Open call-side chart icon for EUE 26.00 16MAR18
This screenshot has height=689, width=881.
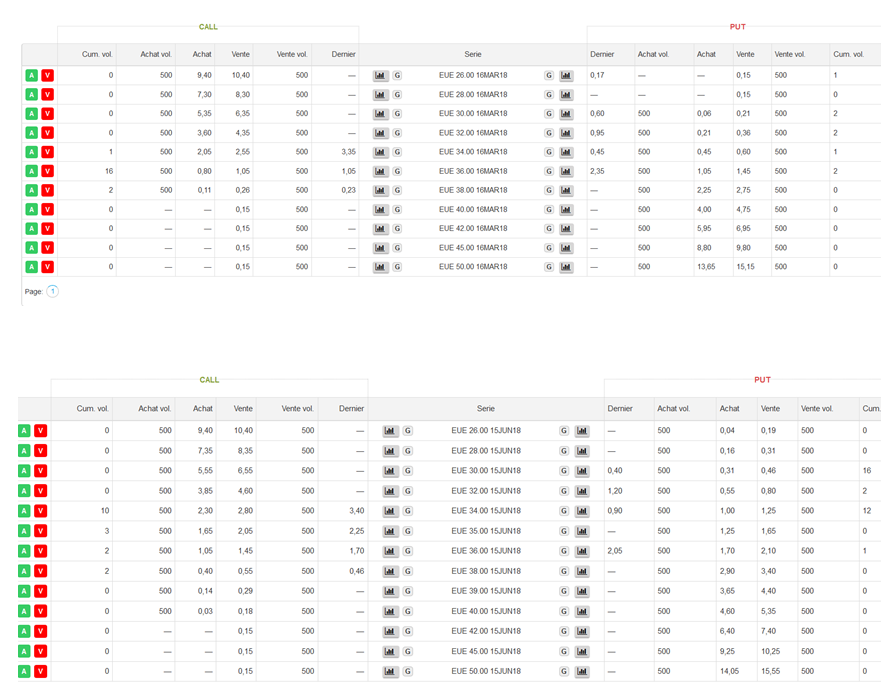click(380, 75)
